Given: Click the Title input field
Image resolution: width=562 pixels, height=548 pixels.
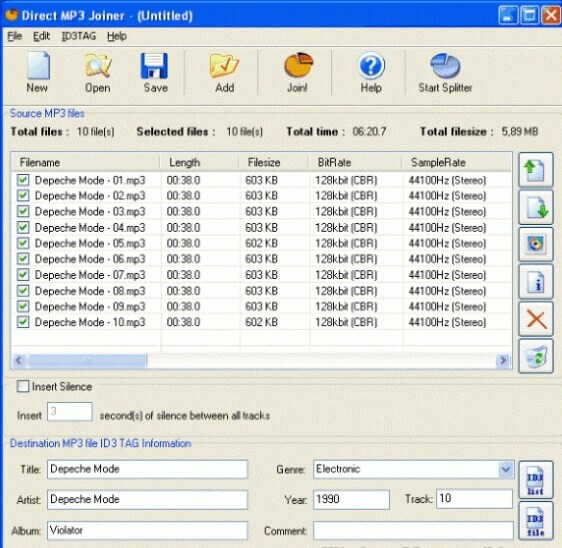Looking at the screenshot, I should [147, 469].
